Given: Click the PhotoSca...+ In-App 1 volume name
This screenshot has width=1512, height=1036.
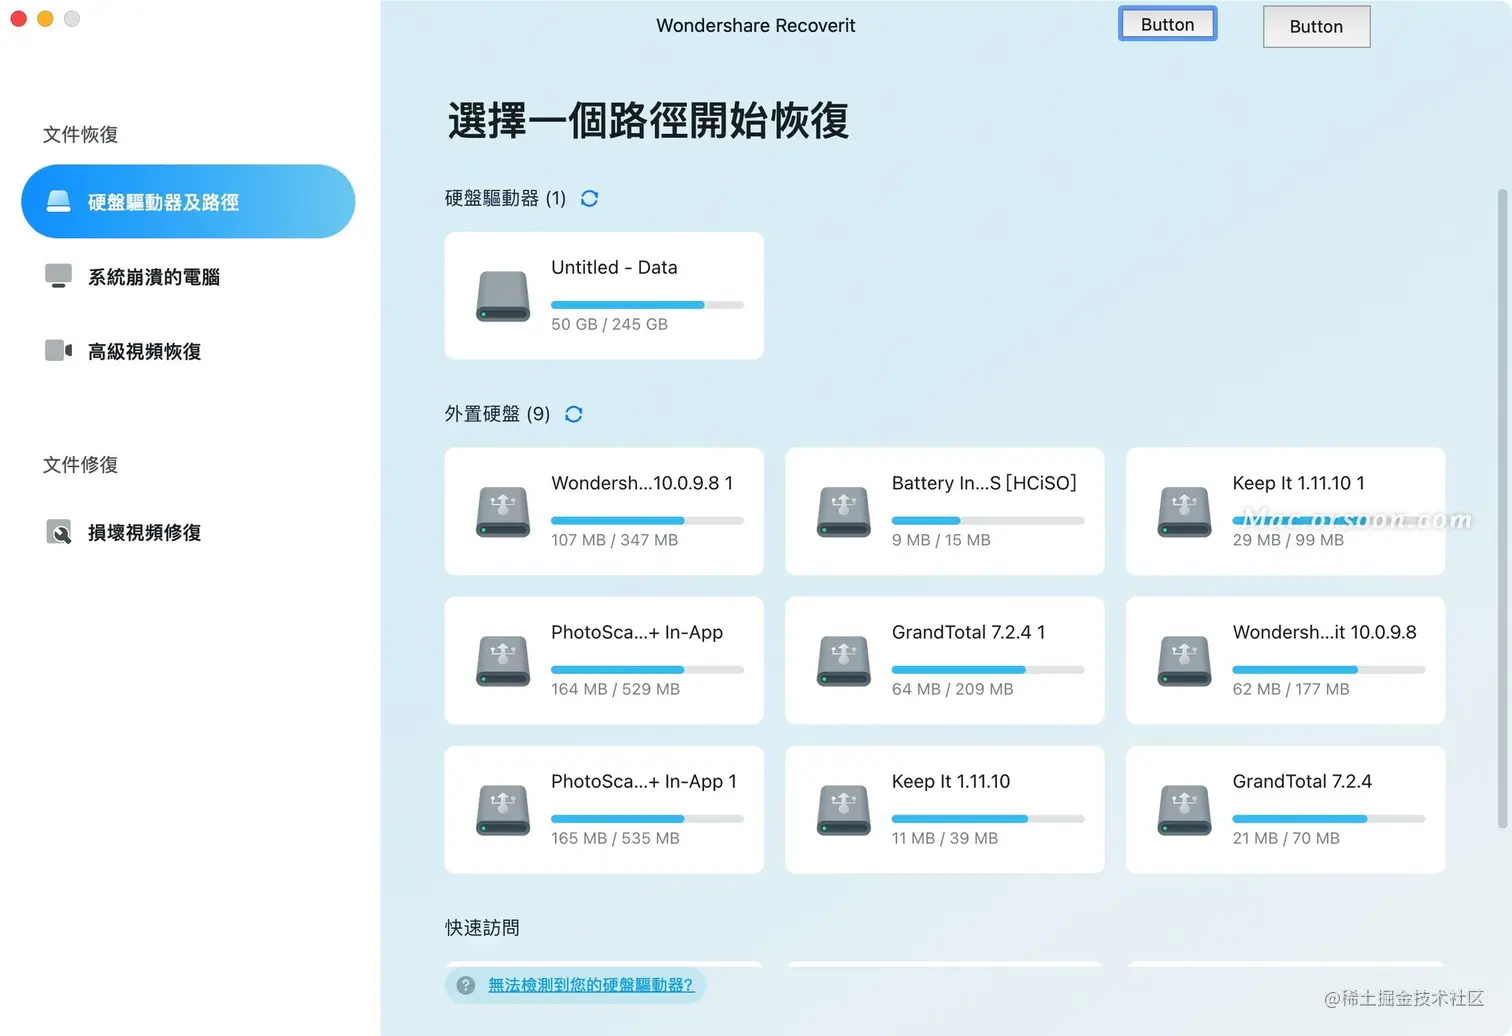Looking at the screenshot, I should point(644,781).
